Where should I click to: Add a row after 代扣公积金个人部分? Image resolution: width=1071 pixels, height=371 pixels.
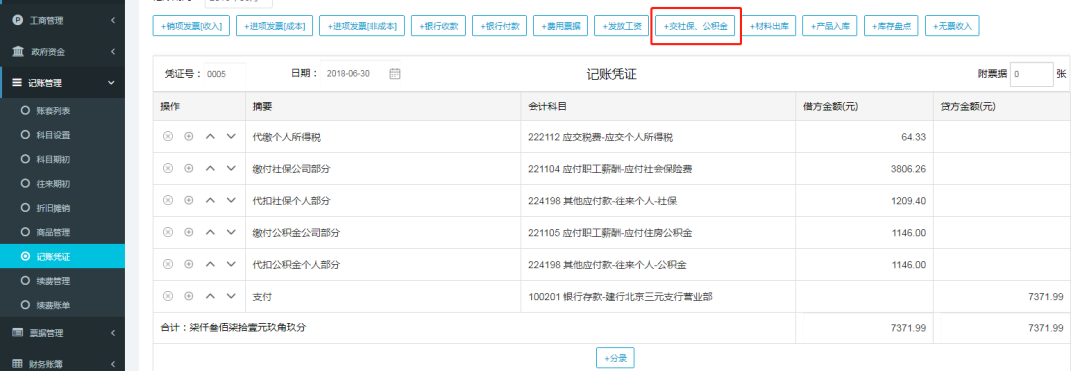coord(189,264)
